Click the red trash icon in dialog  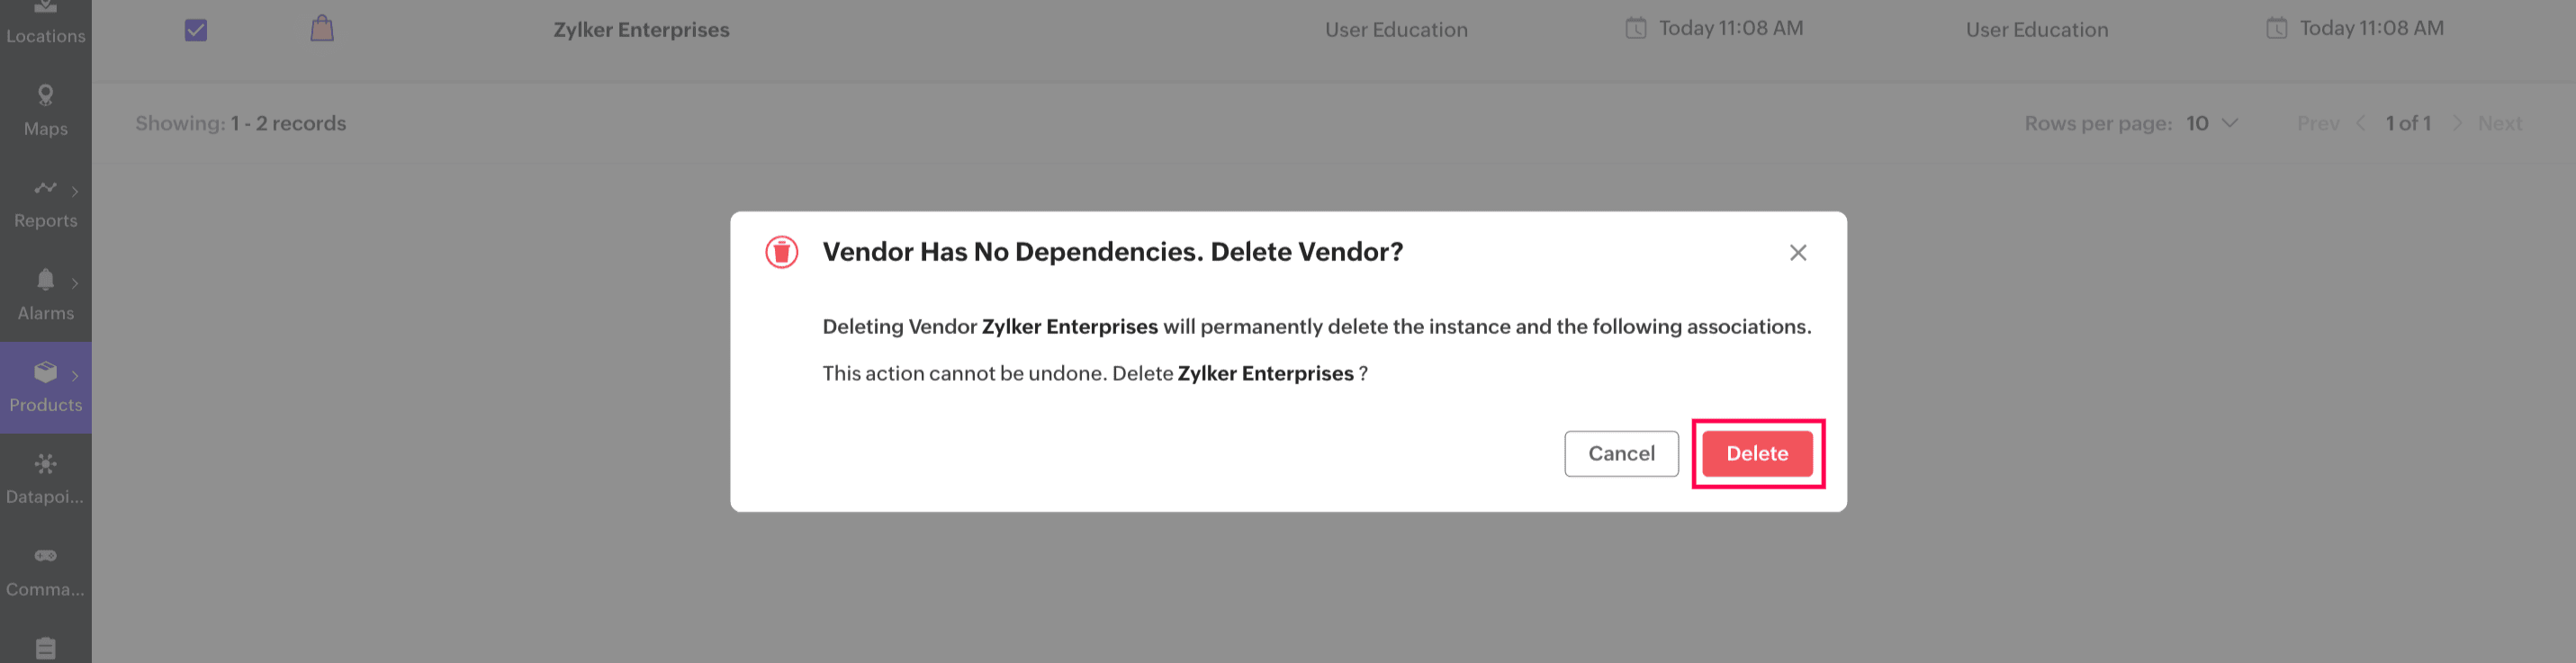click(x=781, y=252)
